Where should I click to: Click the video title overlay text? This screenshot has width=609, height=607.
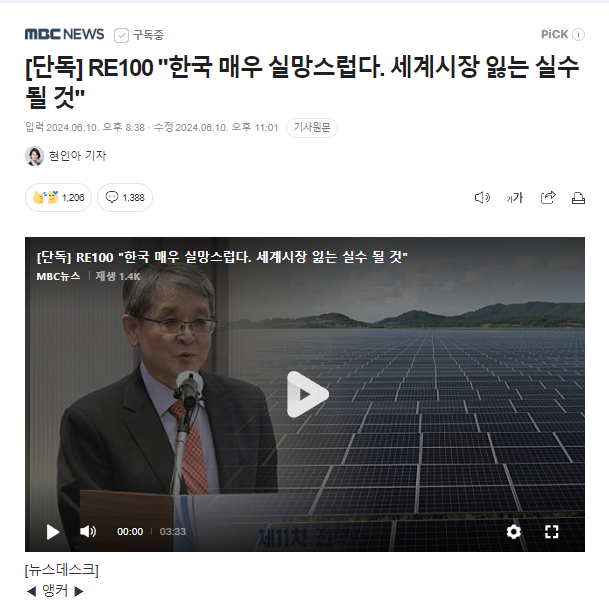click(x=222, y=257)
